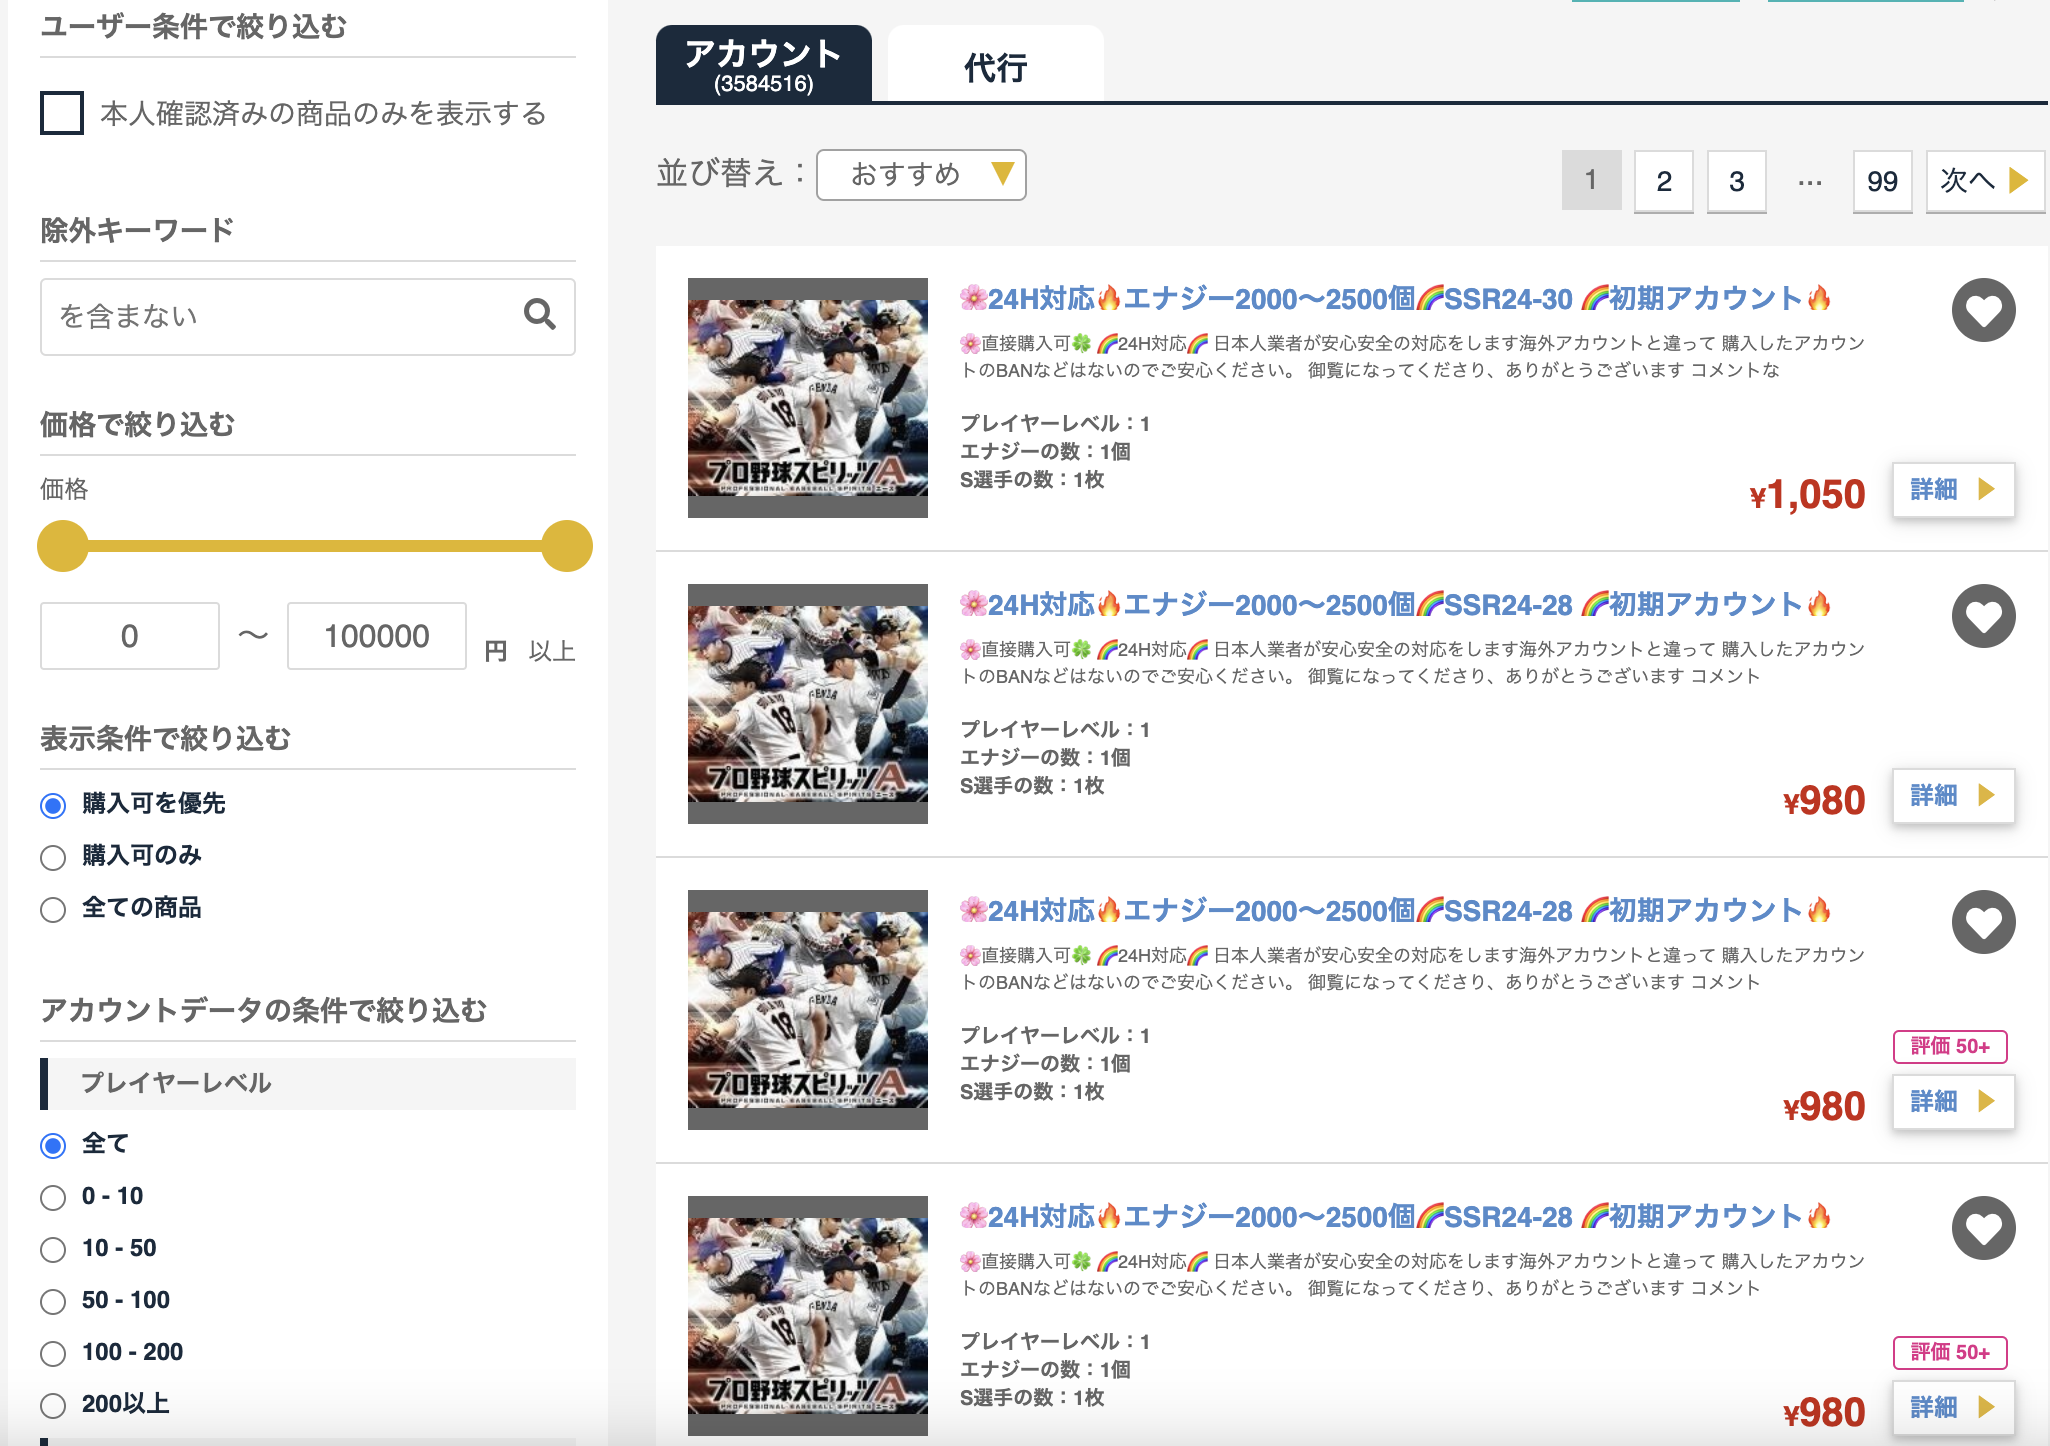This screenshot has height=1446, width=2050.
Task: Click the search magnifier in exclude keyword box
Action: point(540,315)
